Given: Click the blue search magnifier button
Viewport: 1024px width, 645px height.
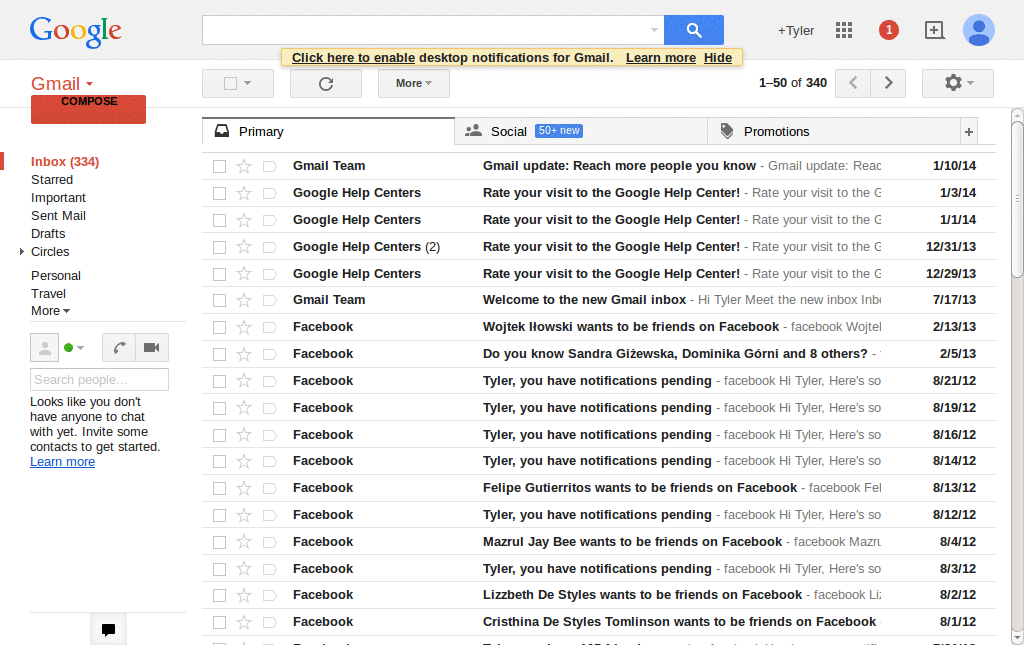Looking at the screenshot, I should pyautogui.click(x=694, y=30).
